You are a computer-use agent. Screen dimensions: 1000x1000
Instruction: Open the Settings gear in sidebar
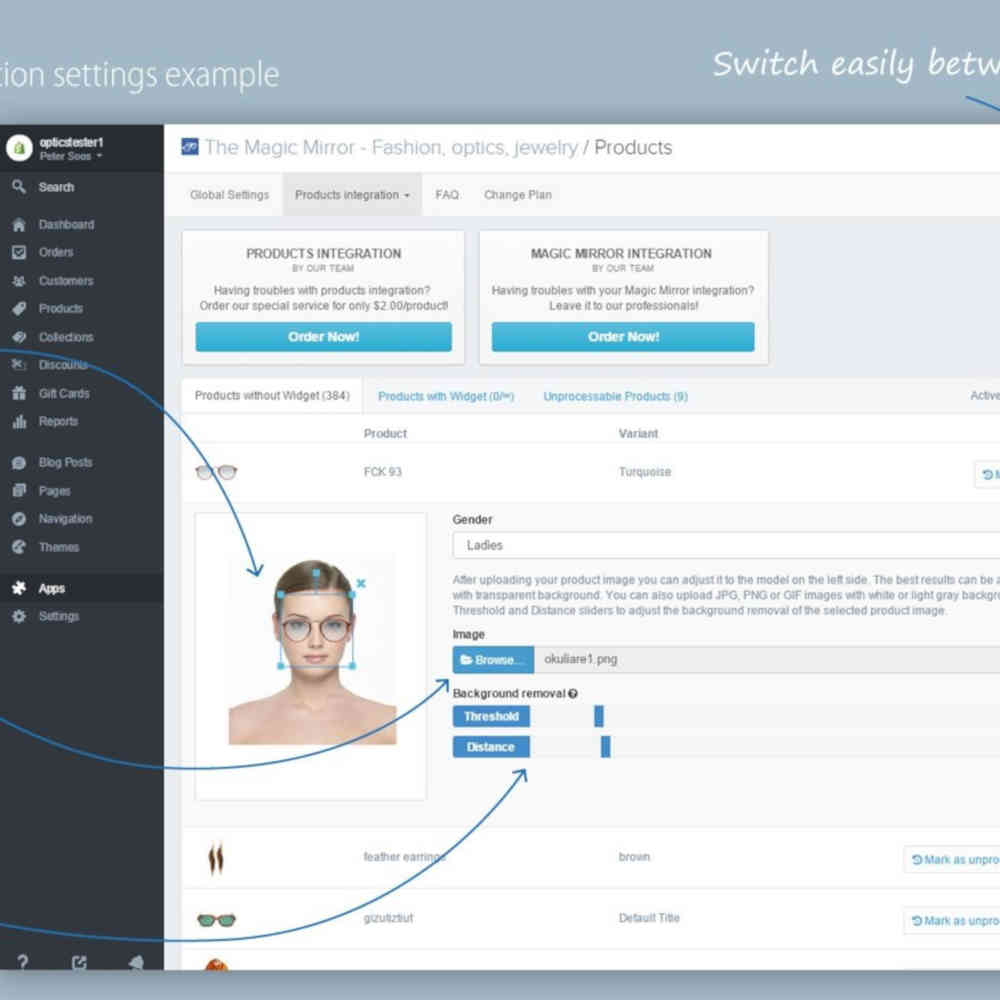[x=19, y=617]
